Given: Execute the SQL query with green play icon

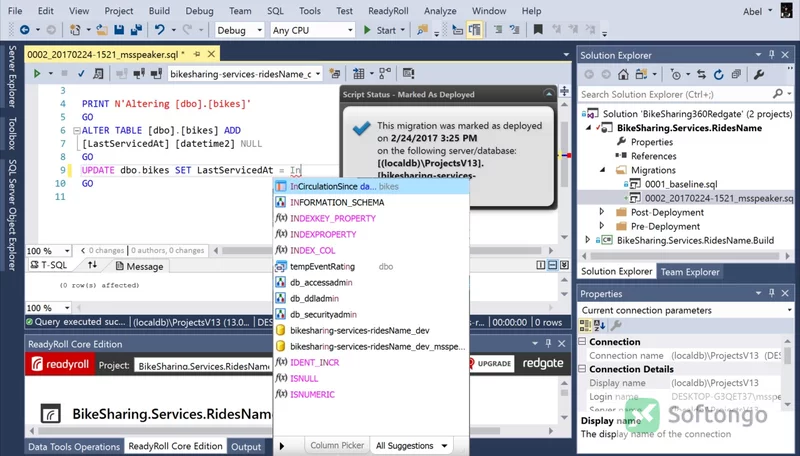Looking at the screenshot, I should pos(37,74).
